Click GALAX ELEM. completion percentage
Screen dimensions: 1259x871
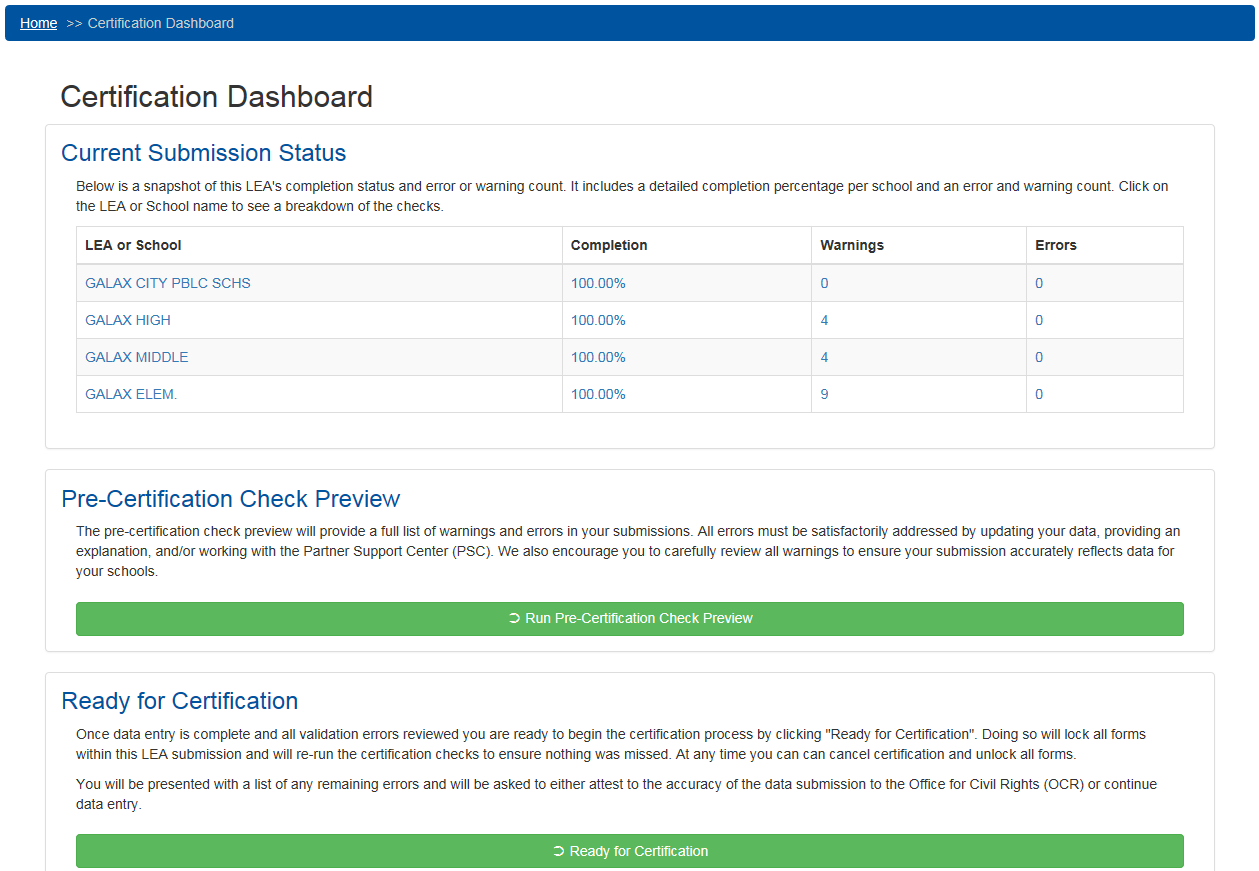pos(598,394)
